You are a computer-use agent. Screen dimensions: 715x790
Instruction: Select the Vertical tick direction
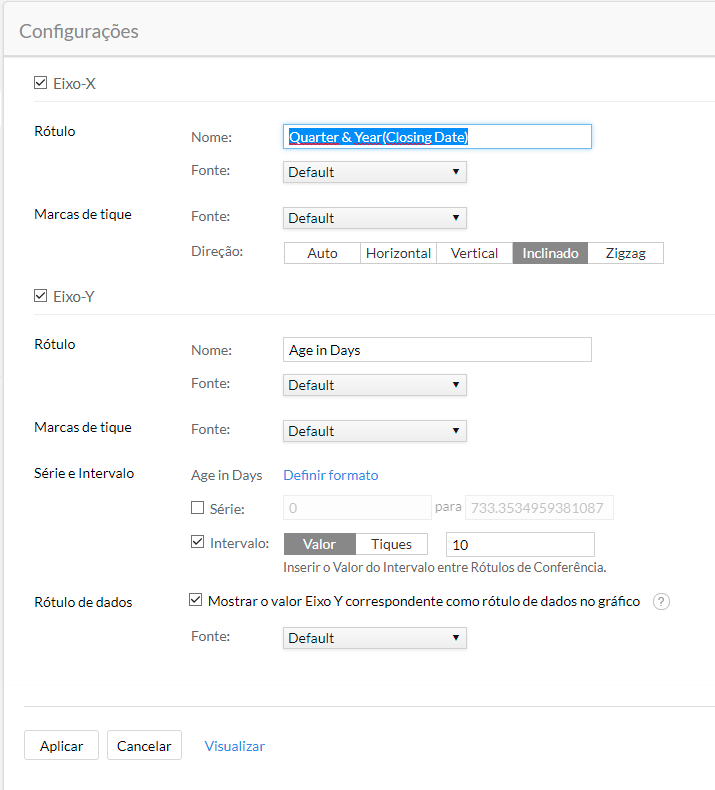tap(475, 253)
